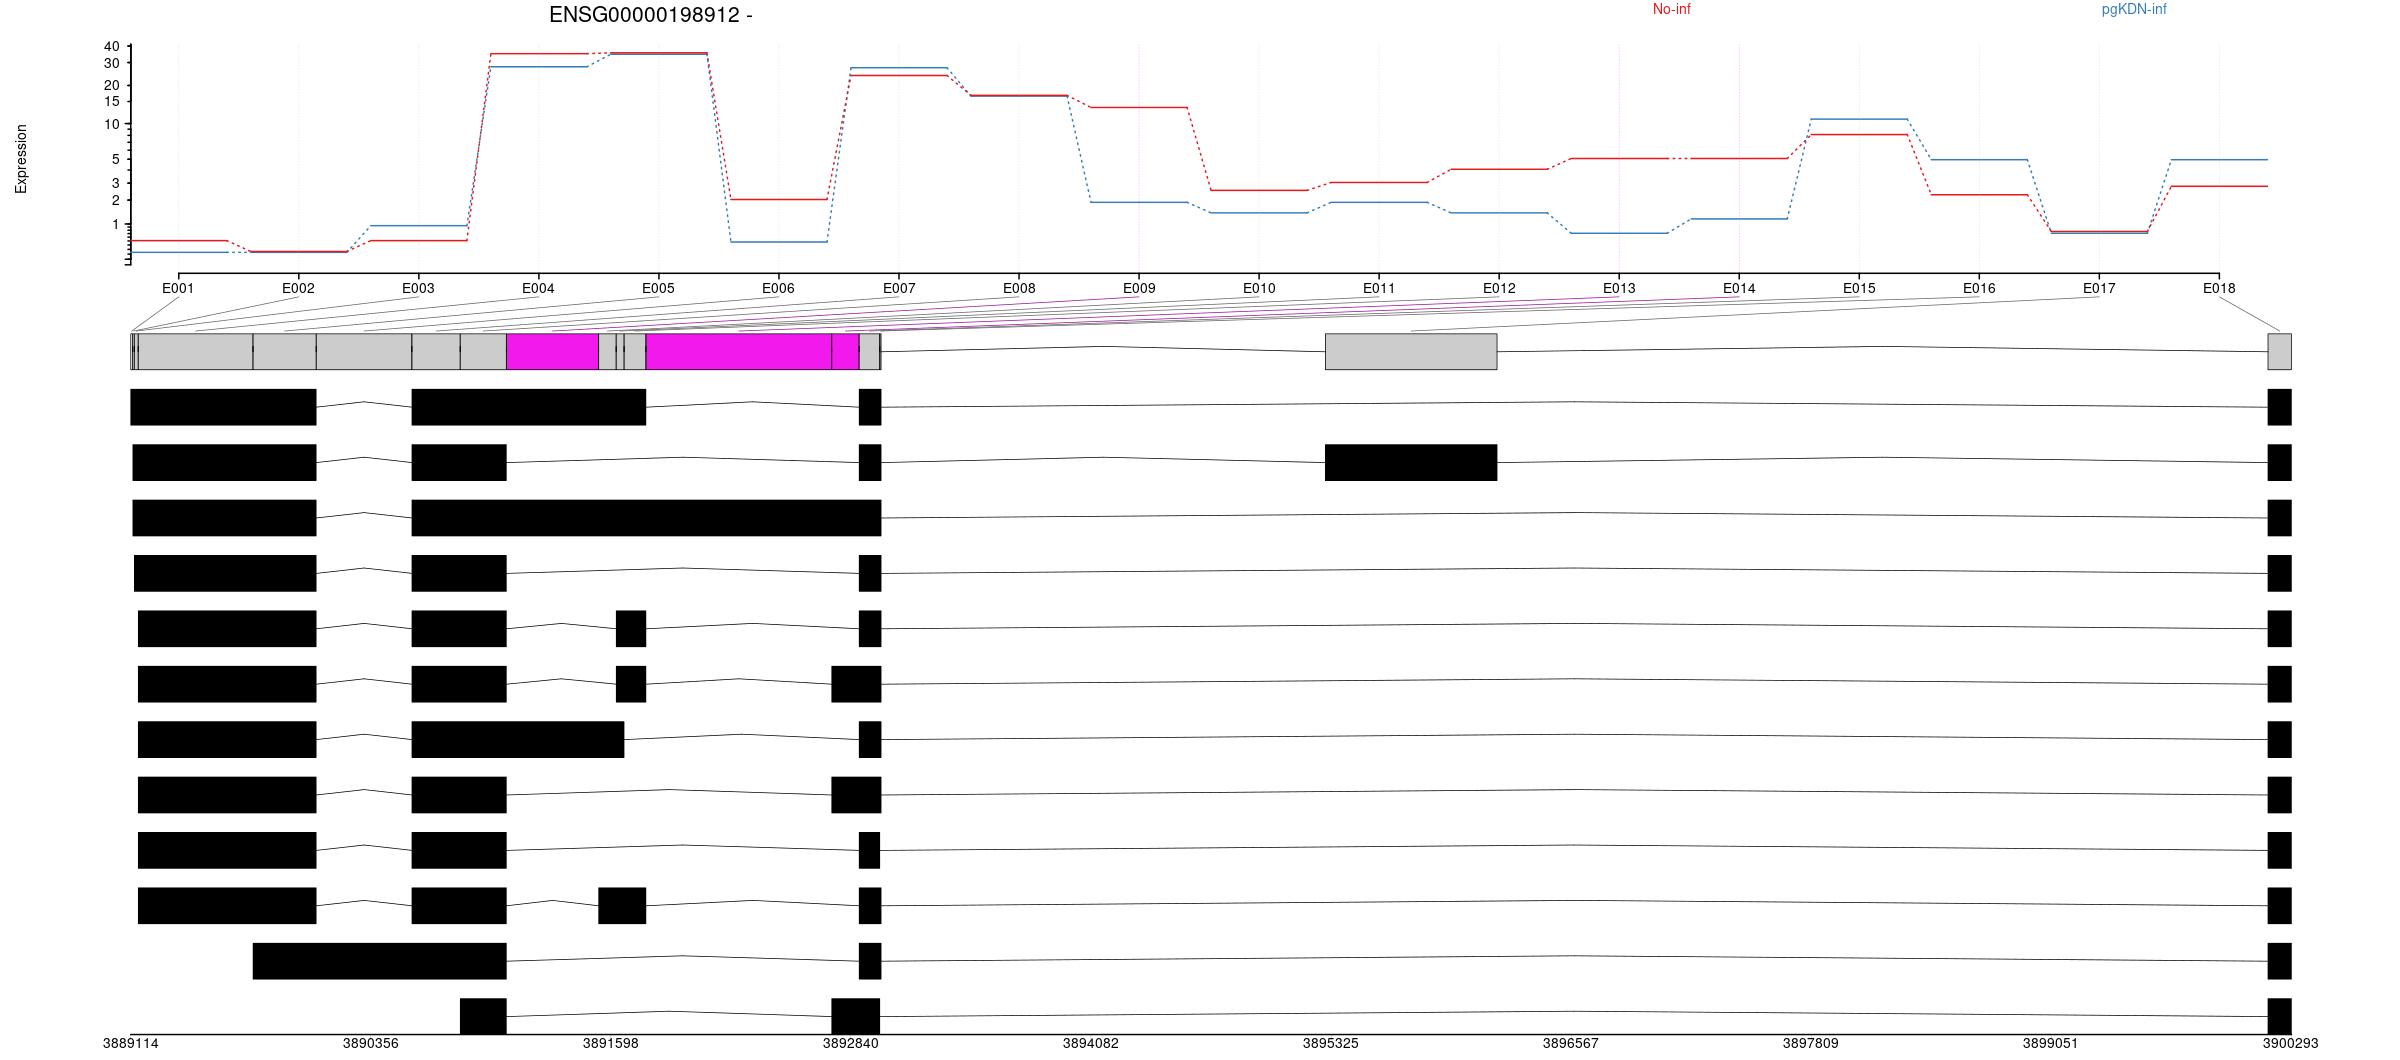Click exon label E013
This screenshot has width=2400, height=1060.
(1619, 288)
